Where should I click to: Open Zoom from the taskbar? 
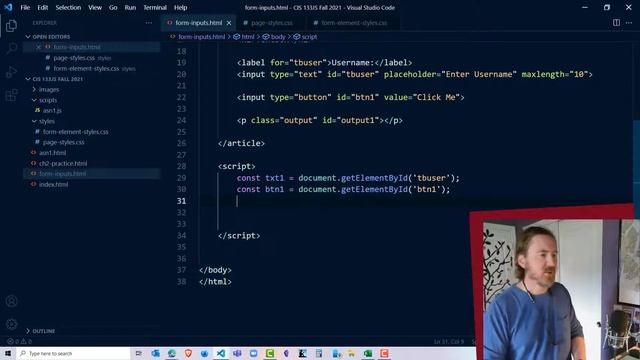pos(253,353)
